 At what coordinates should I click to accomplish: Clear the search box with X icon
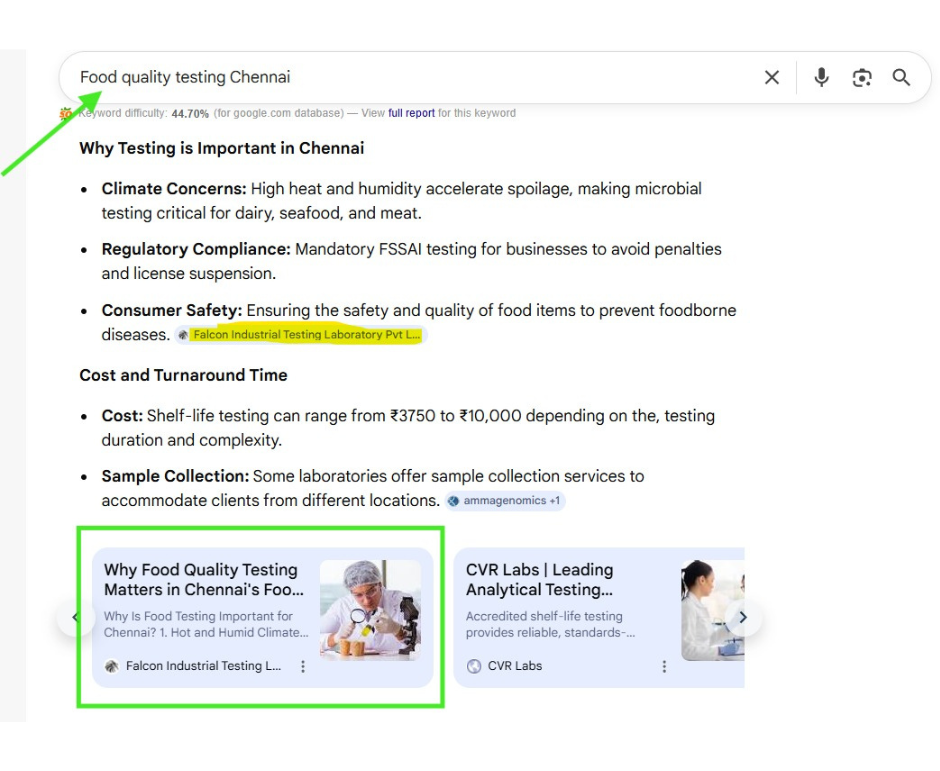(x=772, y=77)
